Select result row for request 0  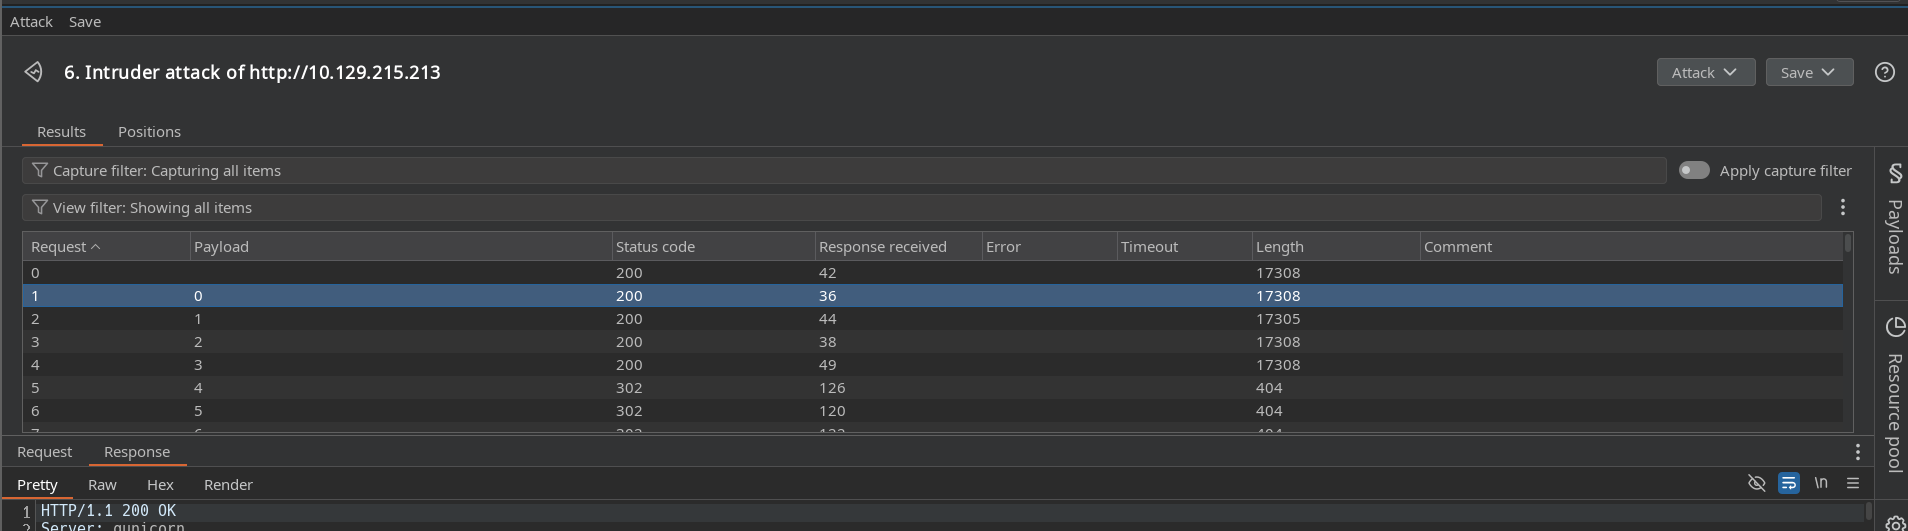(x=932, y=273)
